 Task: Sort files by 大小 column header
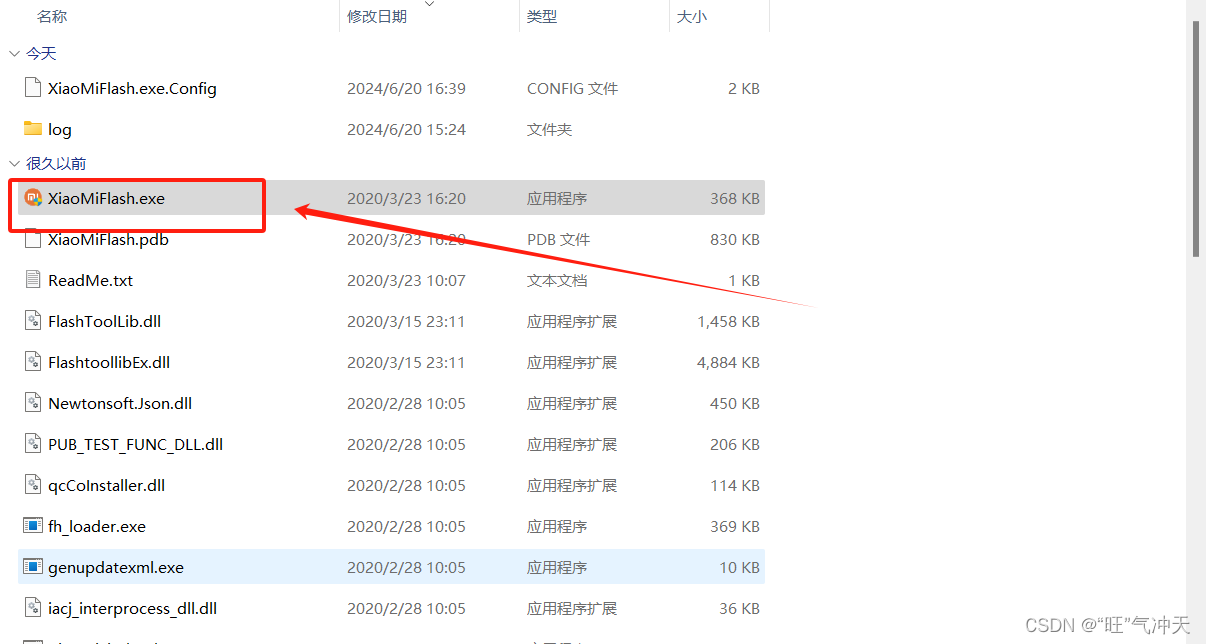click(692, 17)
